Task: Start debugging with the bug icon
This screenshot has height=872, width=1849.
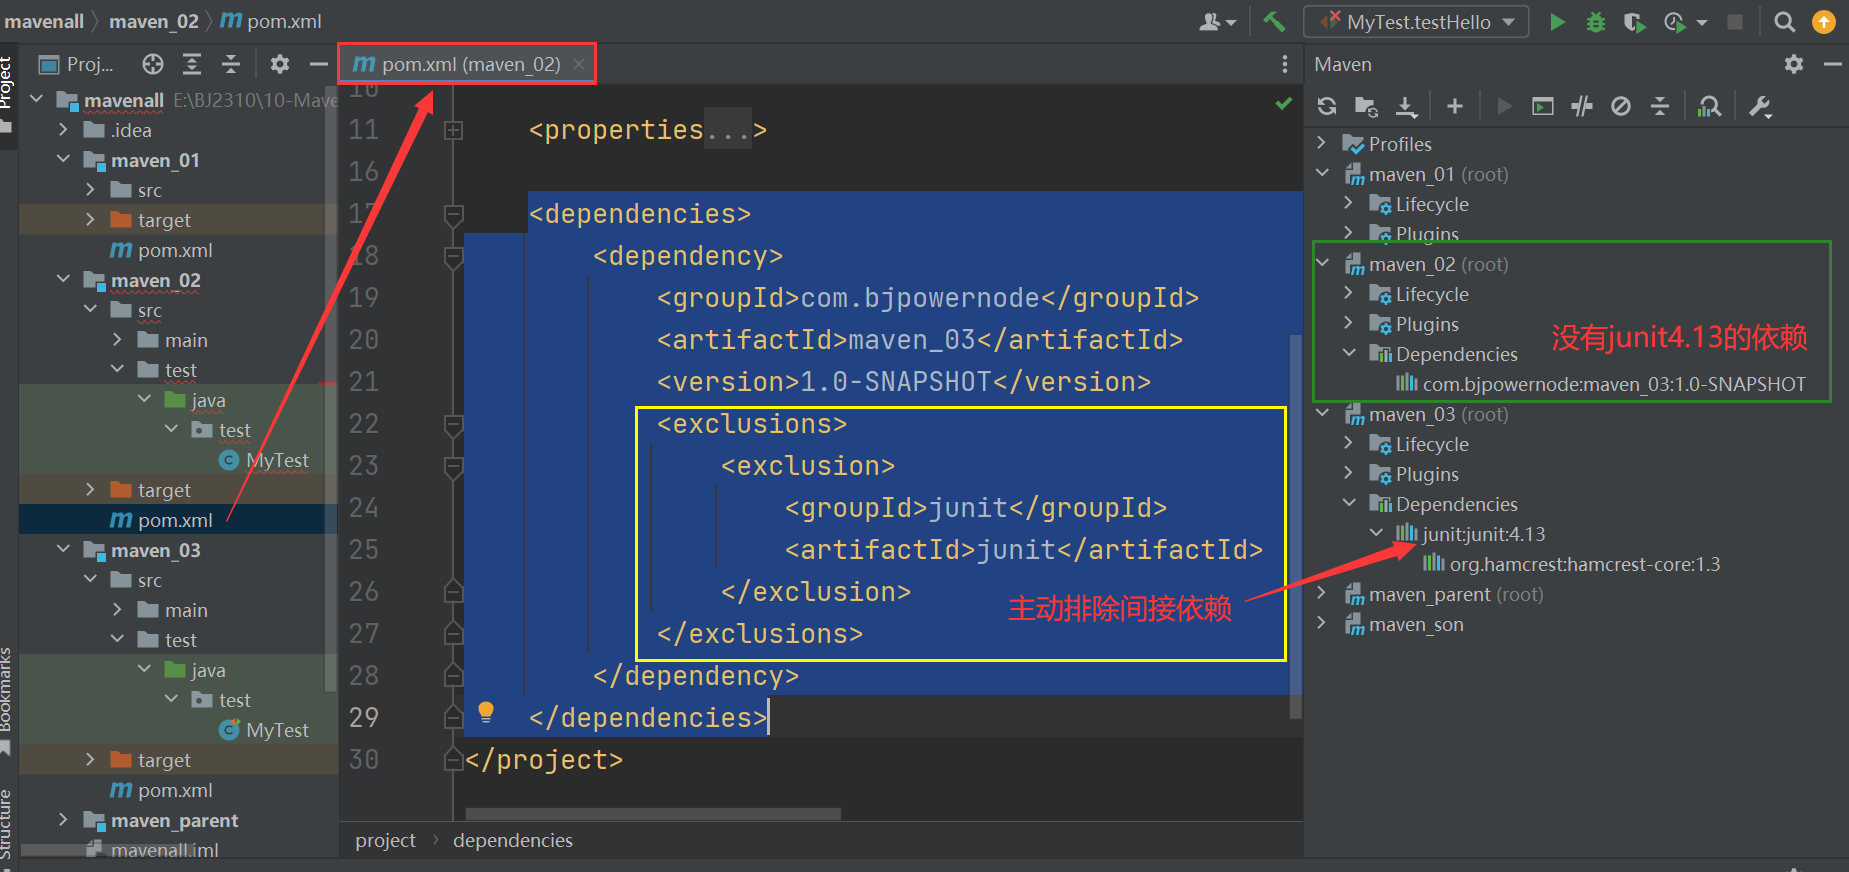Action: [x=1596, y=21]
